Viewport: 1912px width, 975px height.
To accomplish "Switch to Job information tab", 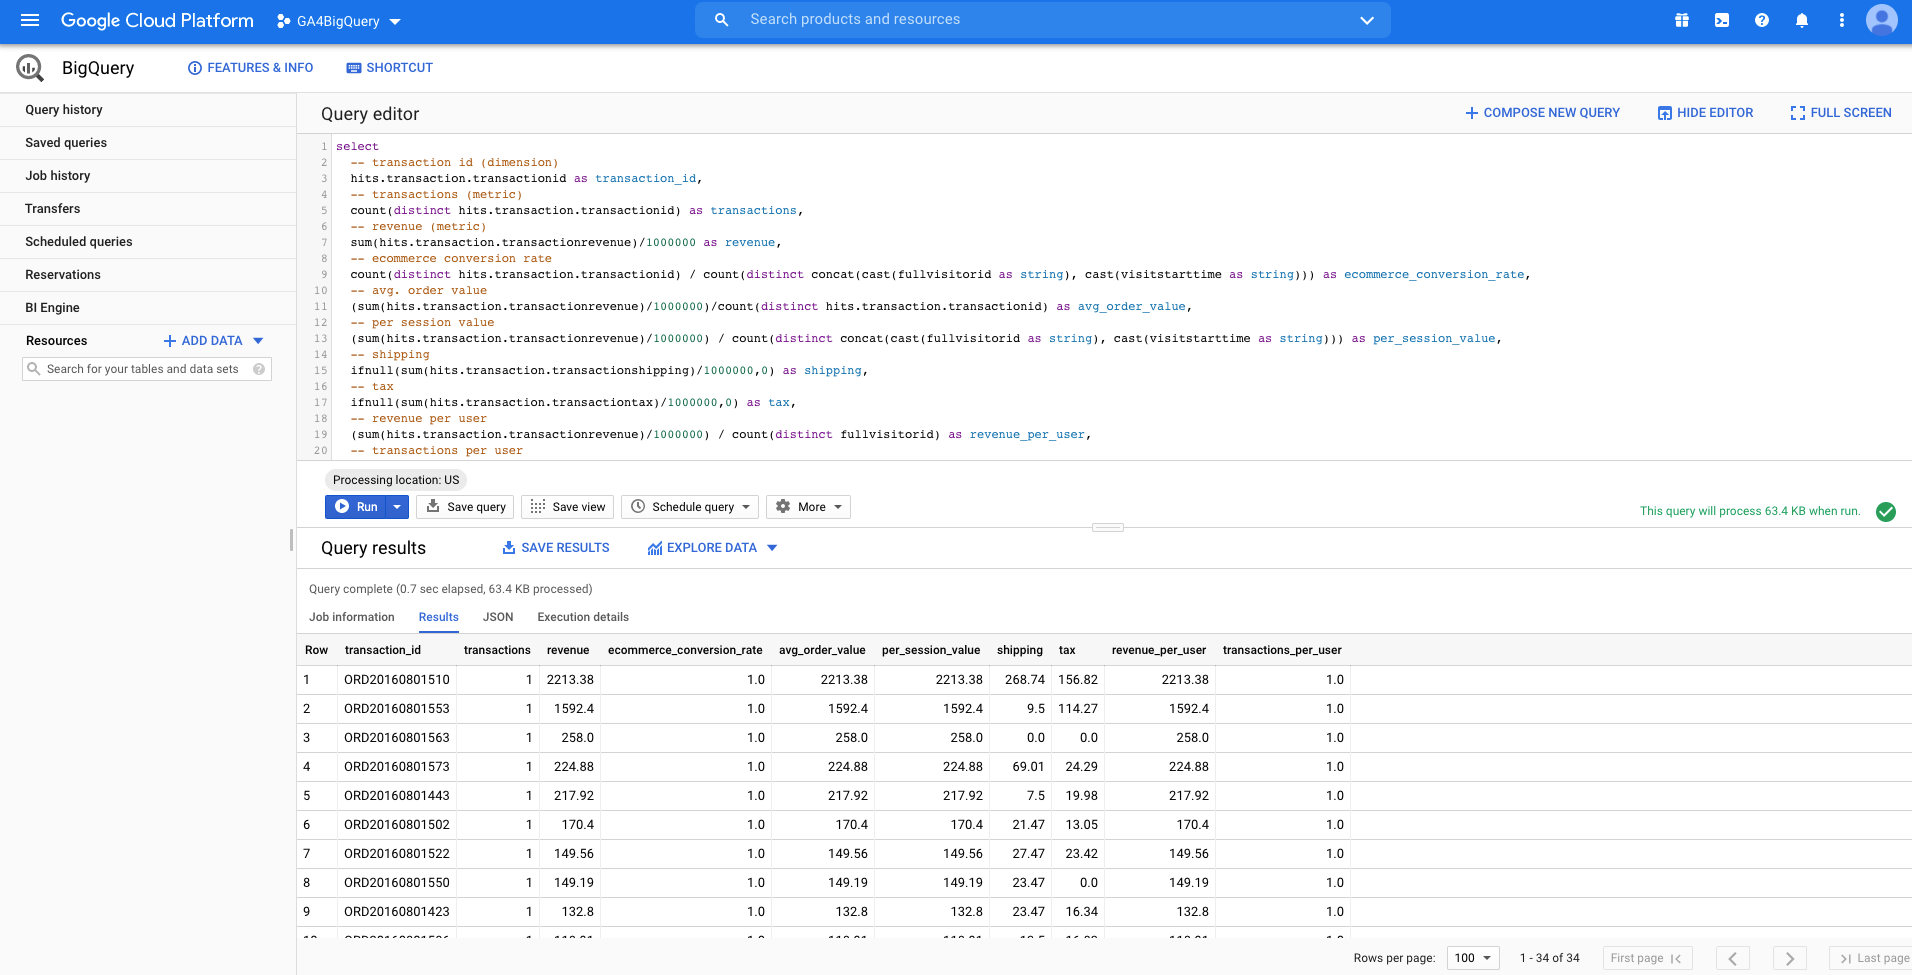I will click(352, 617).
